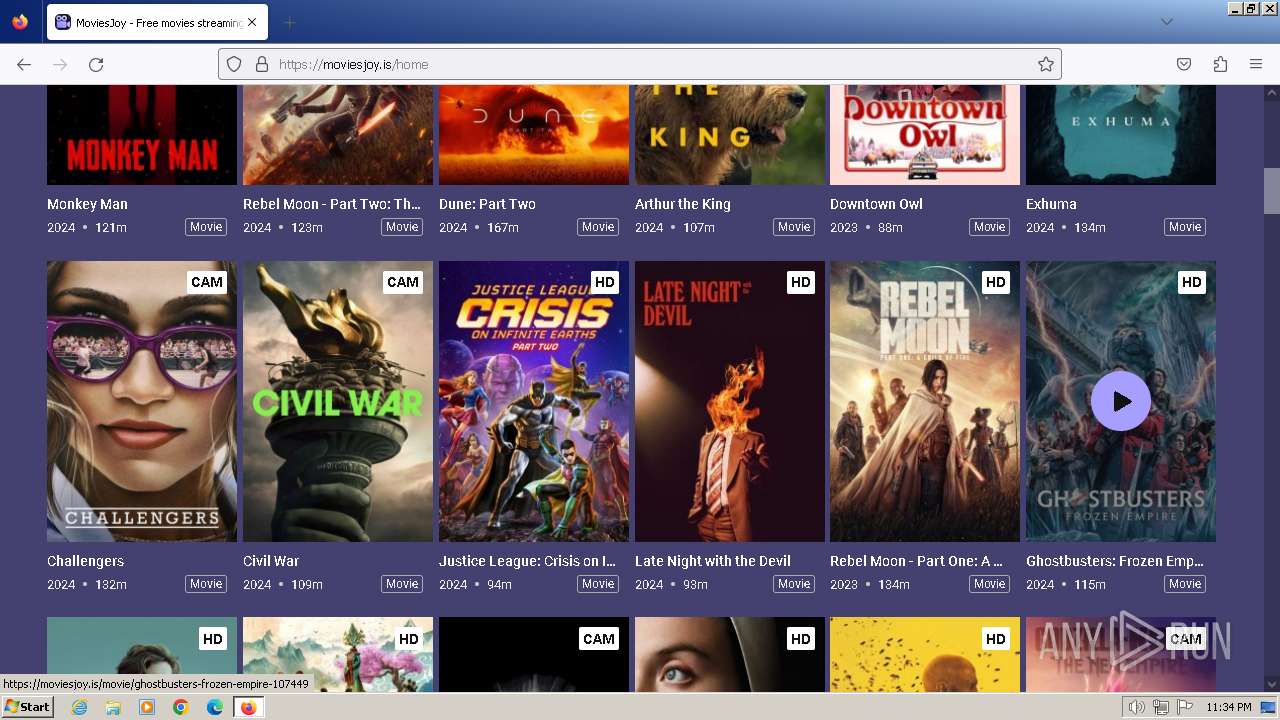
Task: Open the Downtown Owl poster
Action: pyautogui.click(x=925, y=135)
